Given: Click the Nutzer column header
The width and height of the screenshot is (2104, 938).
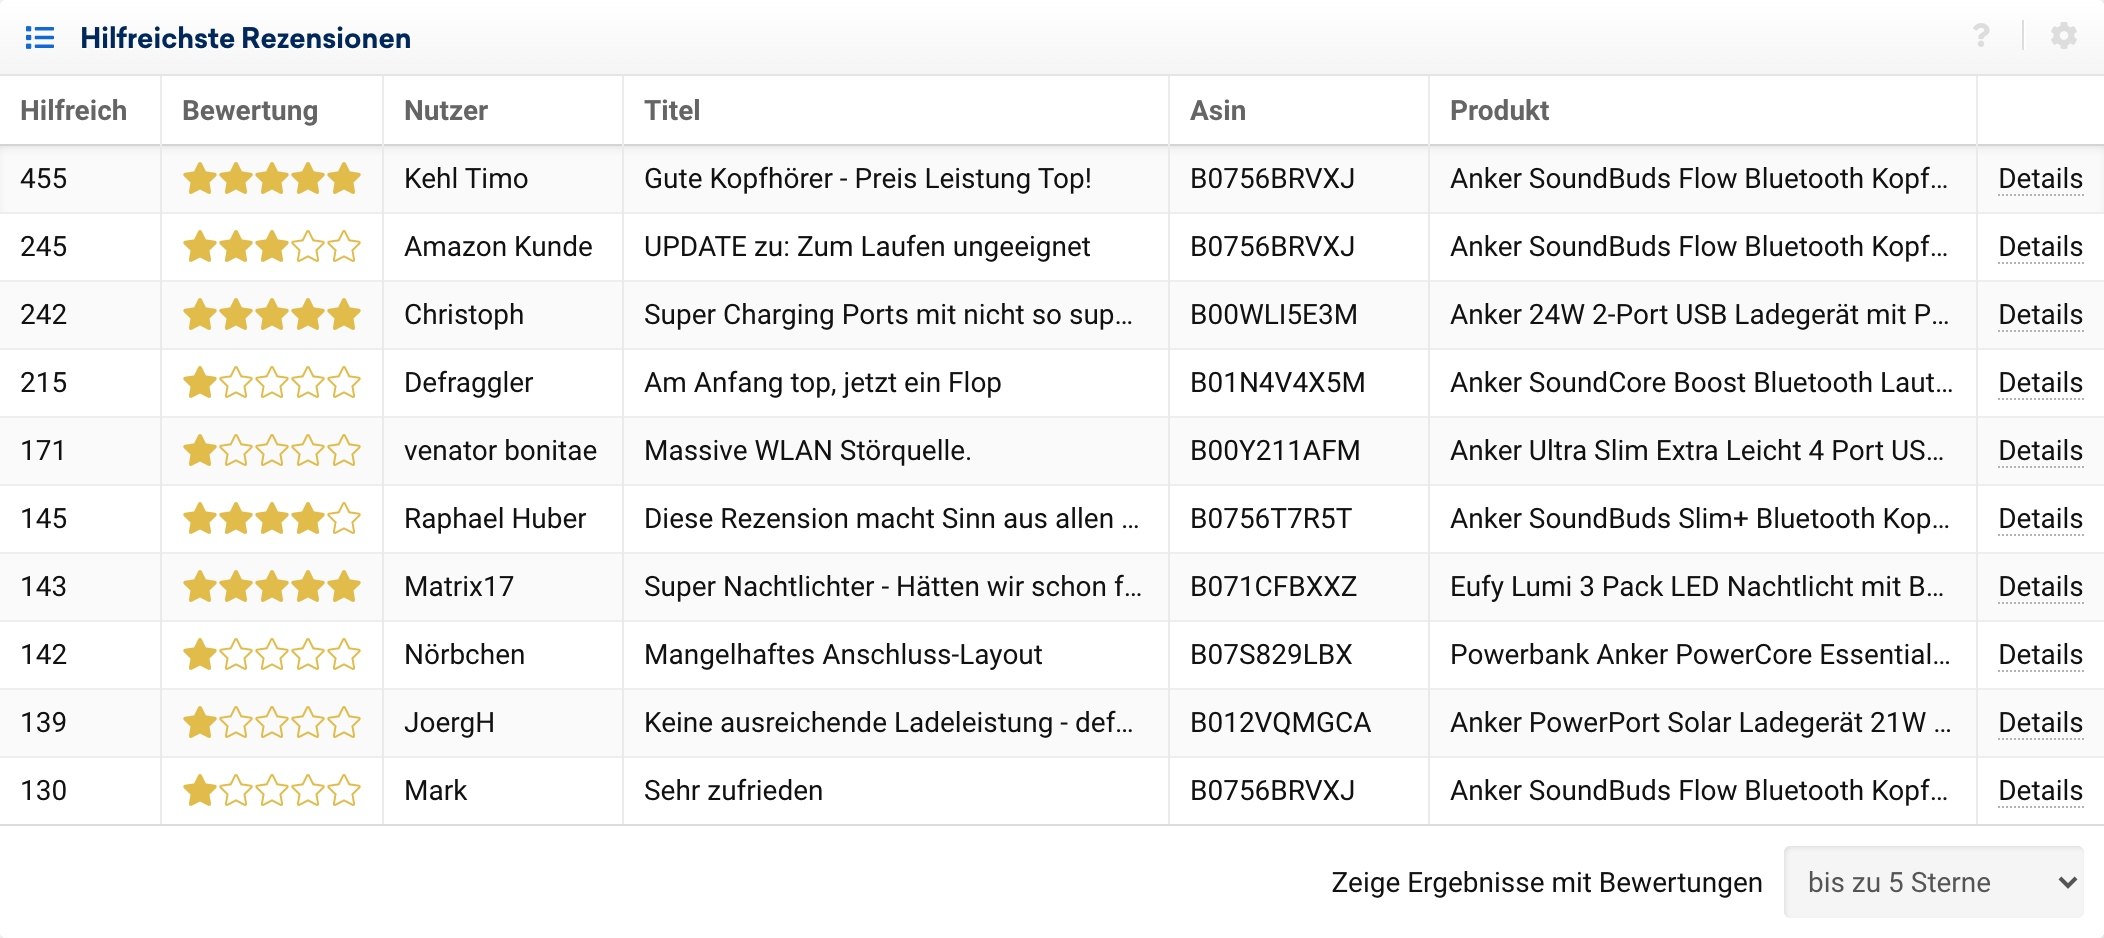Looking at the screenshot, I should (446, 110).
